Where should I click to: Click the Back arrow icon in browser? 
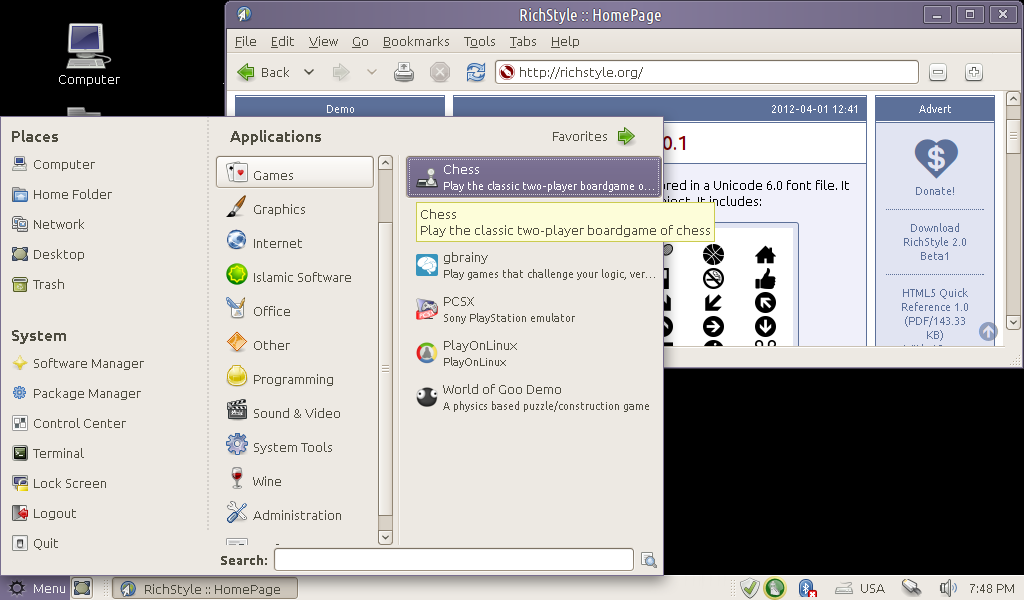pos(246,72)
